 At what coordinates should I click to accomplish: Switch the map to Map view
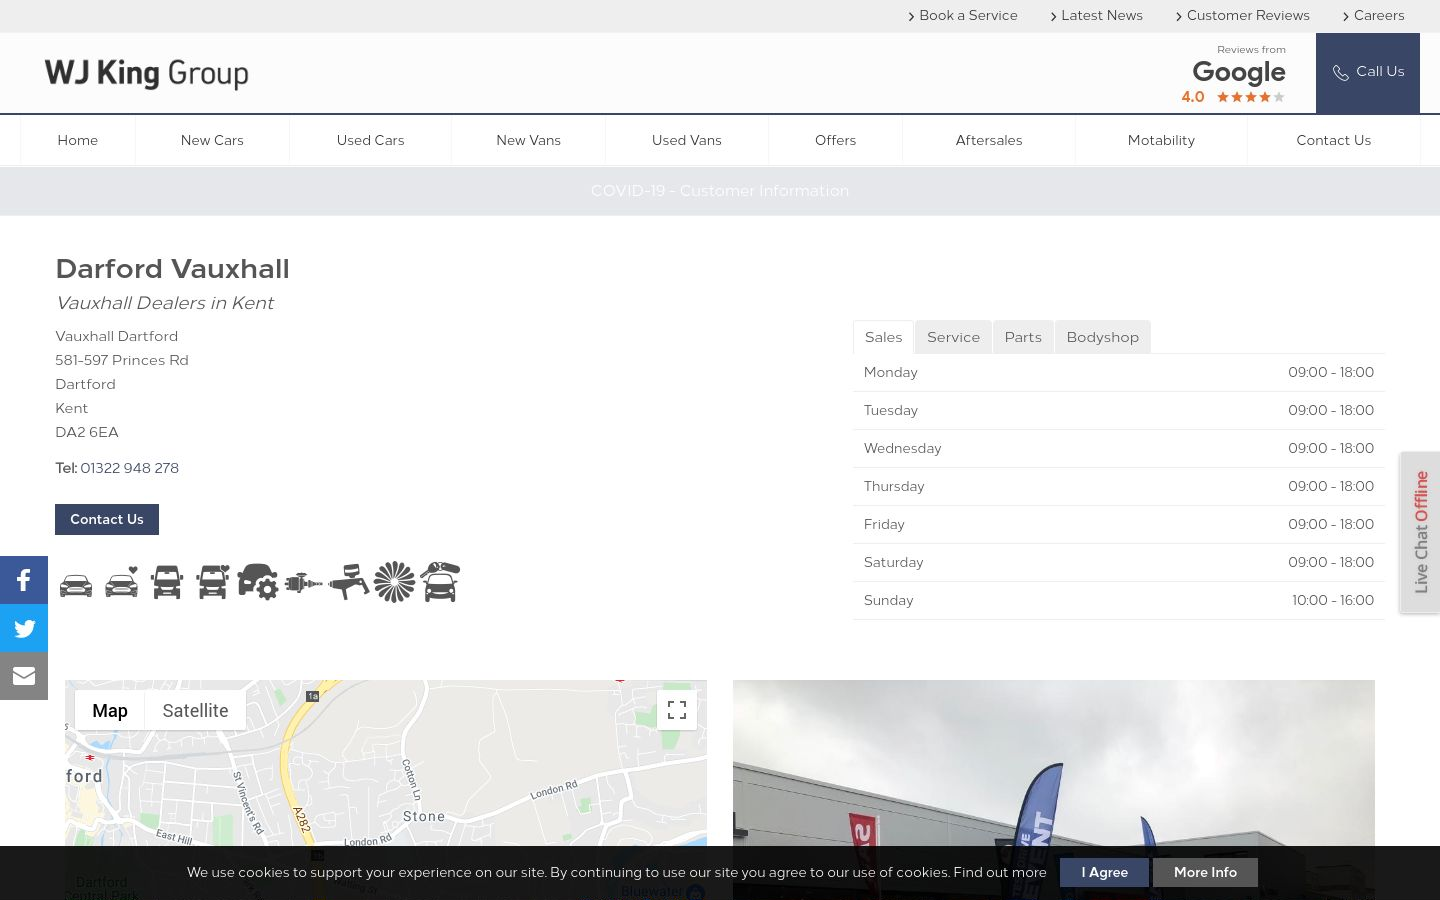pos(110,710)
